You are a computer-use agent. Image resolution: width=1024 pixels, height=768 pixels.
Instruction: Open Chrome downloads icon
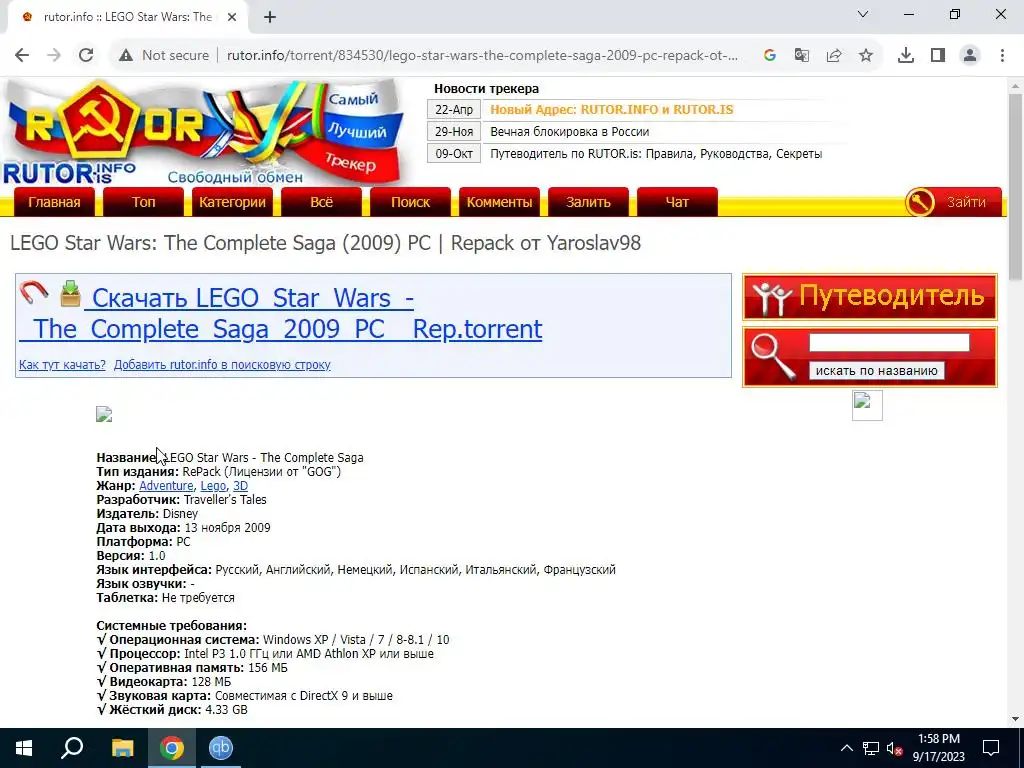[905, 56]
